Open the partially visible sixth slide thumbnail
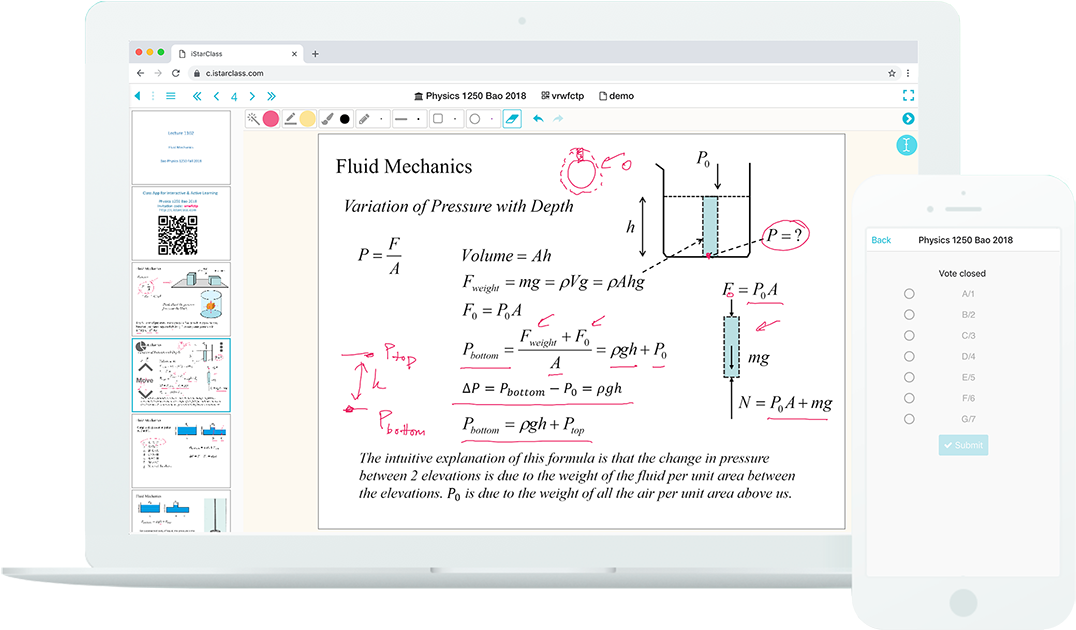The image size is (1076, 630). coord(181,511)
